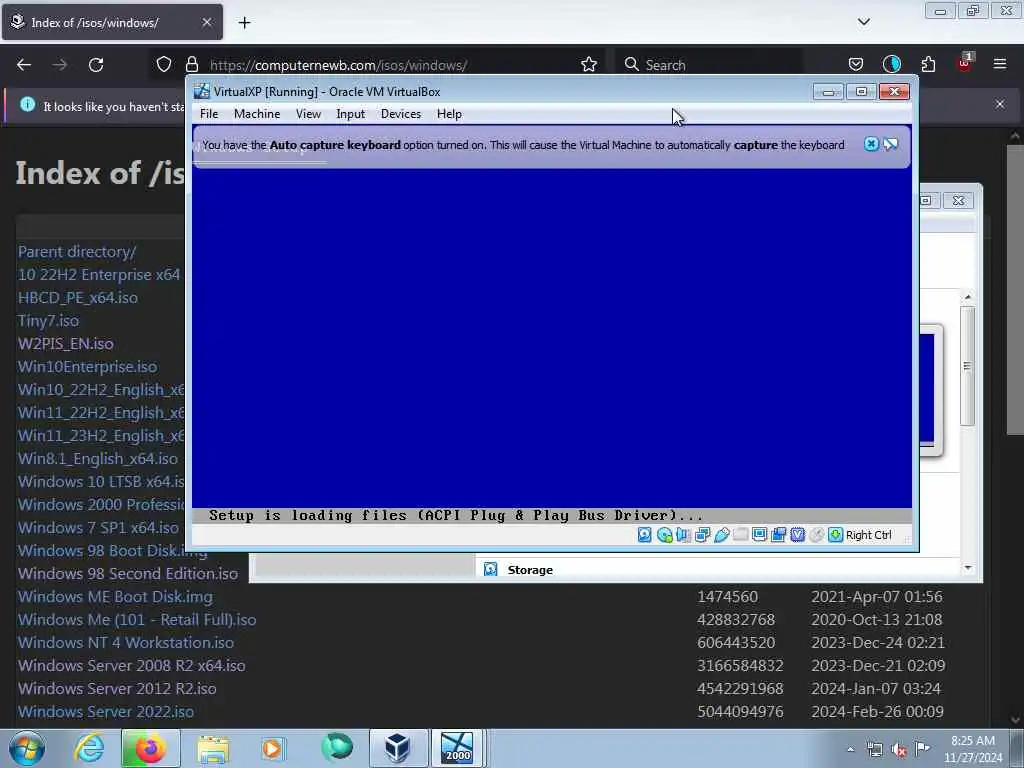Viewport: 1024px width, 768px height.
Task: Click display indicator in VM status bar
Action: (x=760, y=535)
